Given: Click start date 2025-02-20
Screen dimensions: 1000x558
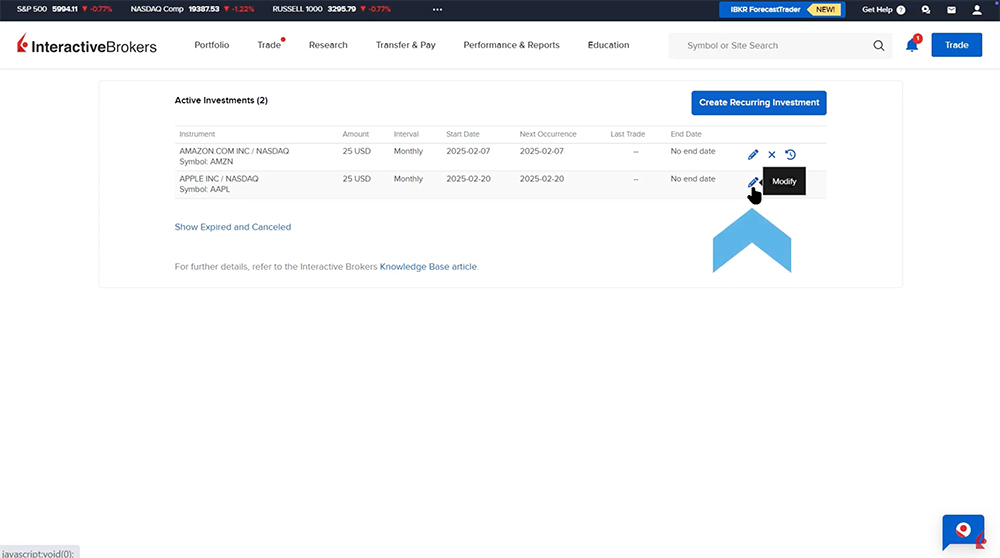Looking at the screenshot, I should 468,179.
